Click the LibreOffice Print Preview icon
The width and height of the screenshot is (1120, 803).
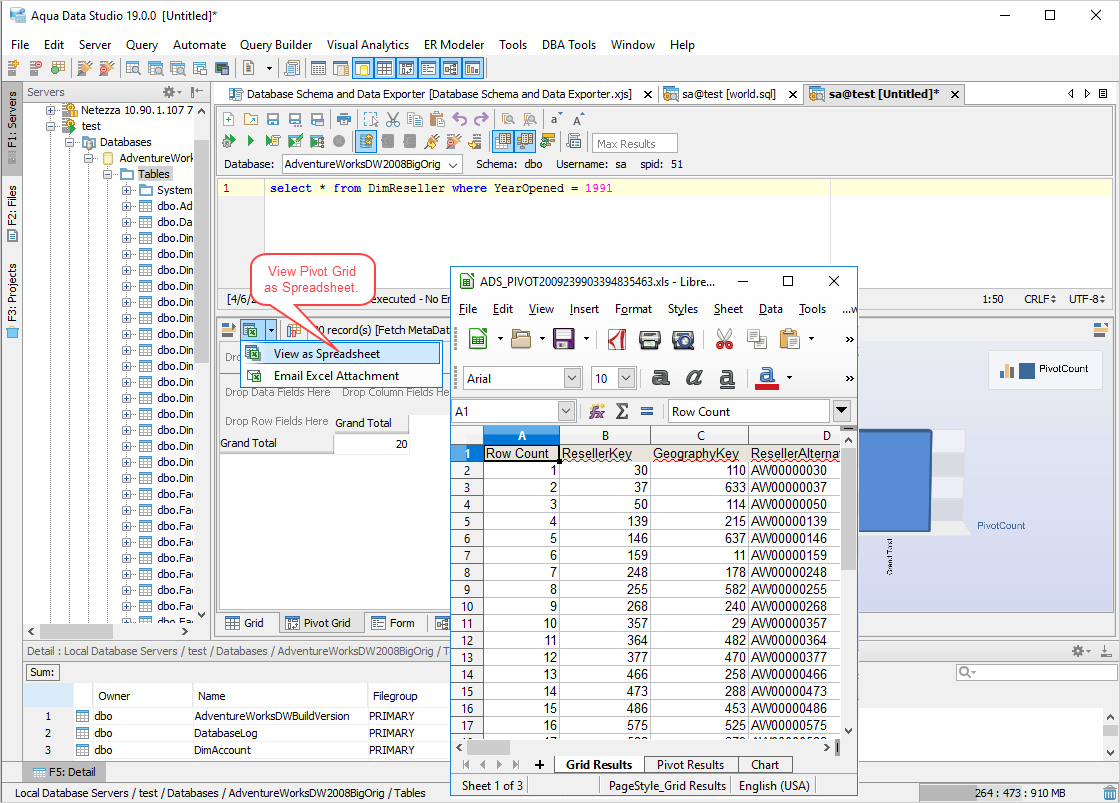coord(683,339)
